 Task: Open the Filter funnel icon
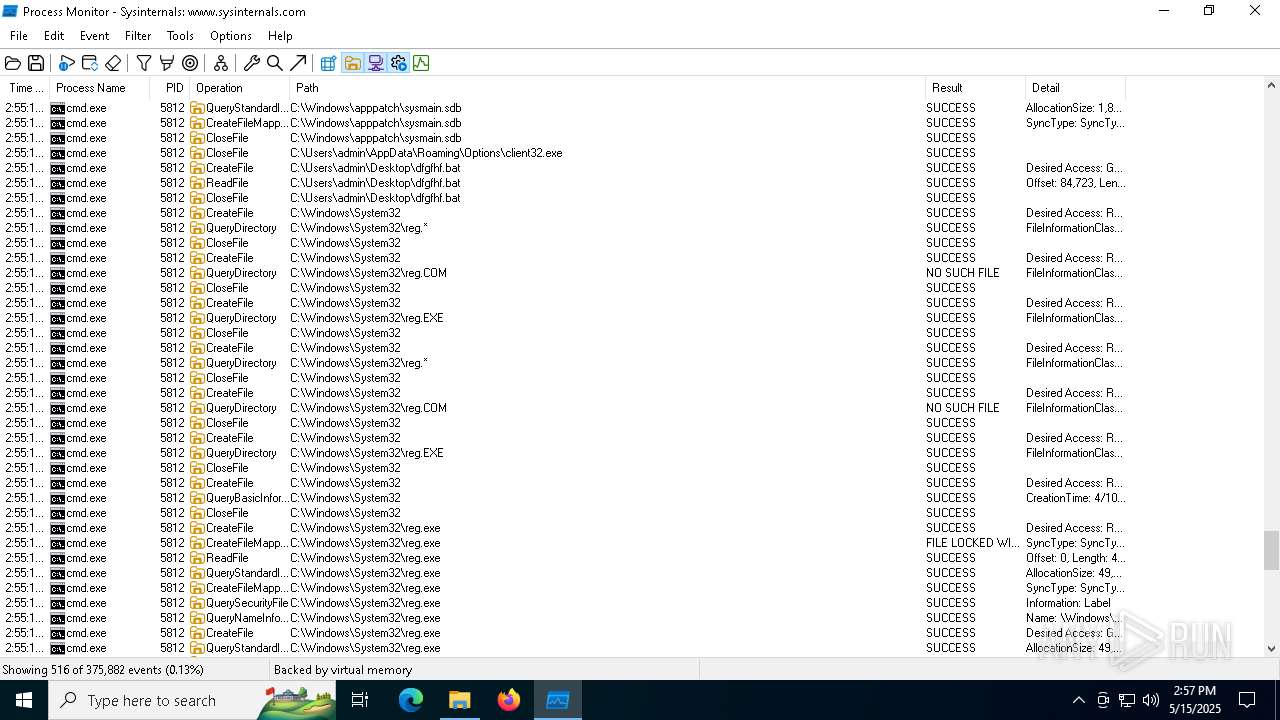(x=144, y=63)
